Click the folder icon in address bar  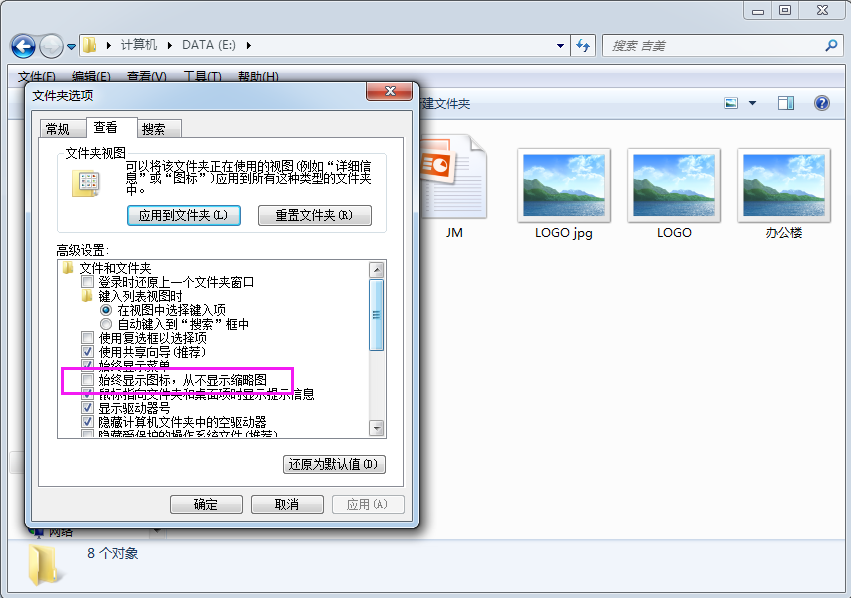90,45
